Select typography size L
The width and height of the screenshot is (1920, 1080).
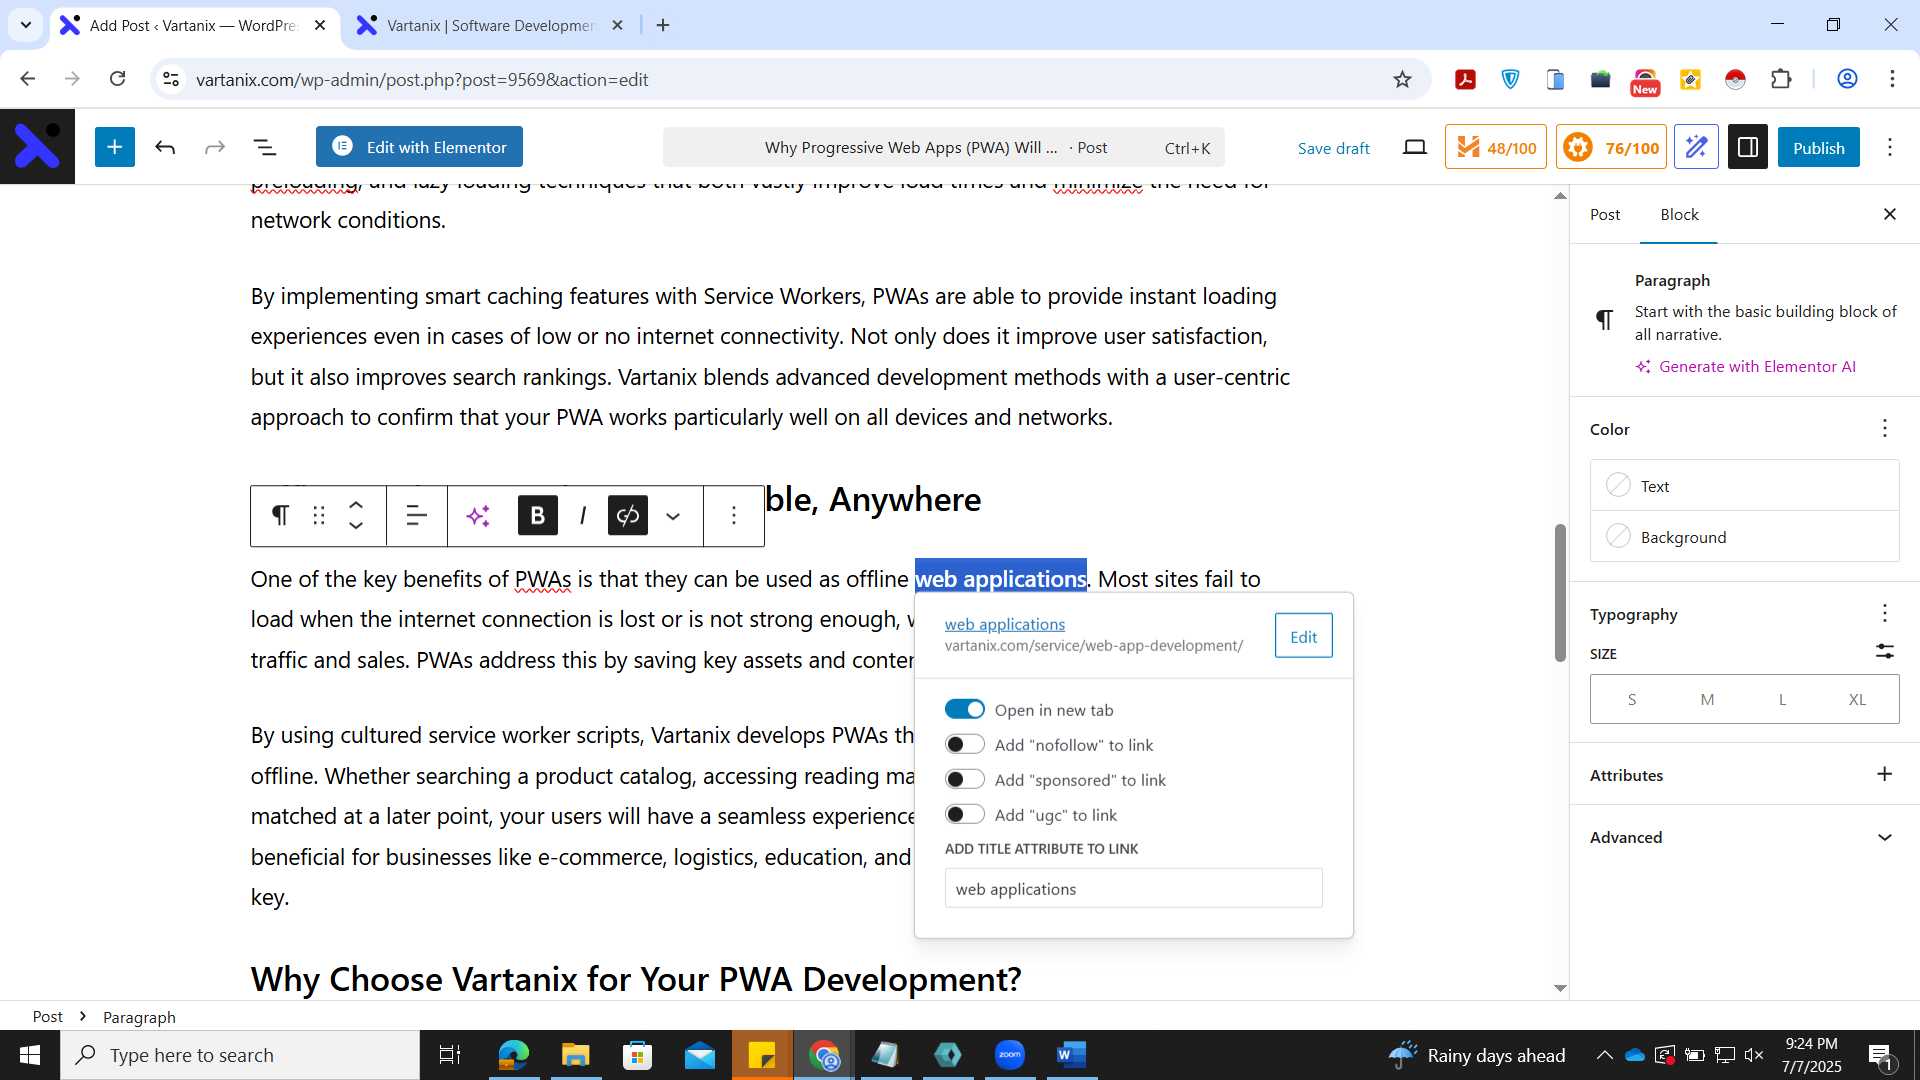[x=1782, y=699]
